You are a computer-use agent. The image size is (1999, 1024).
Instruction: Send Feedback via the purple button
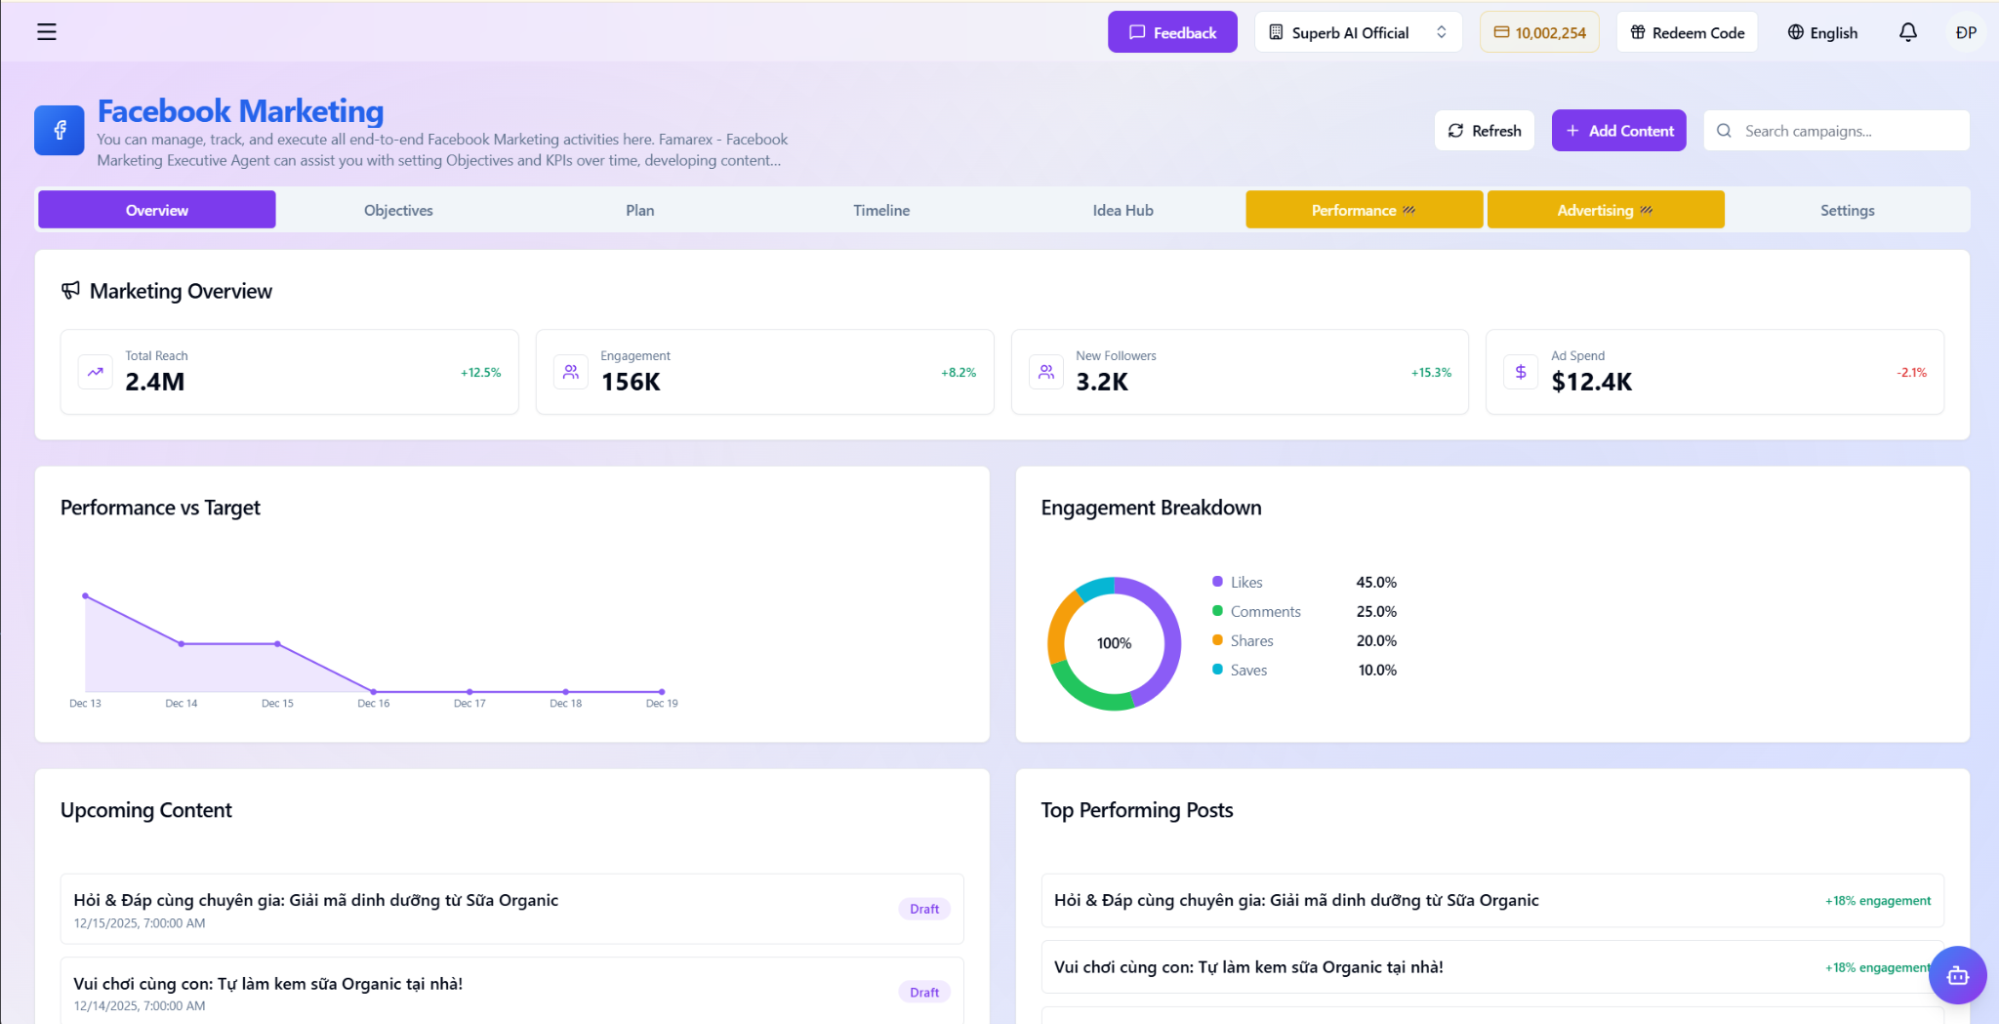(1172, 31)
